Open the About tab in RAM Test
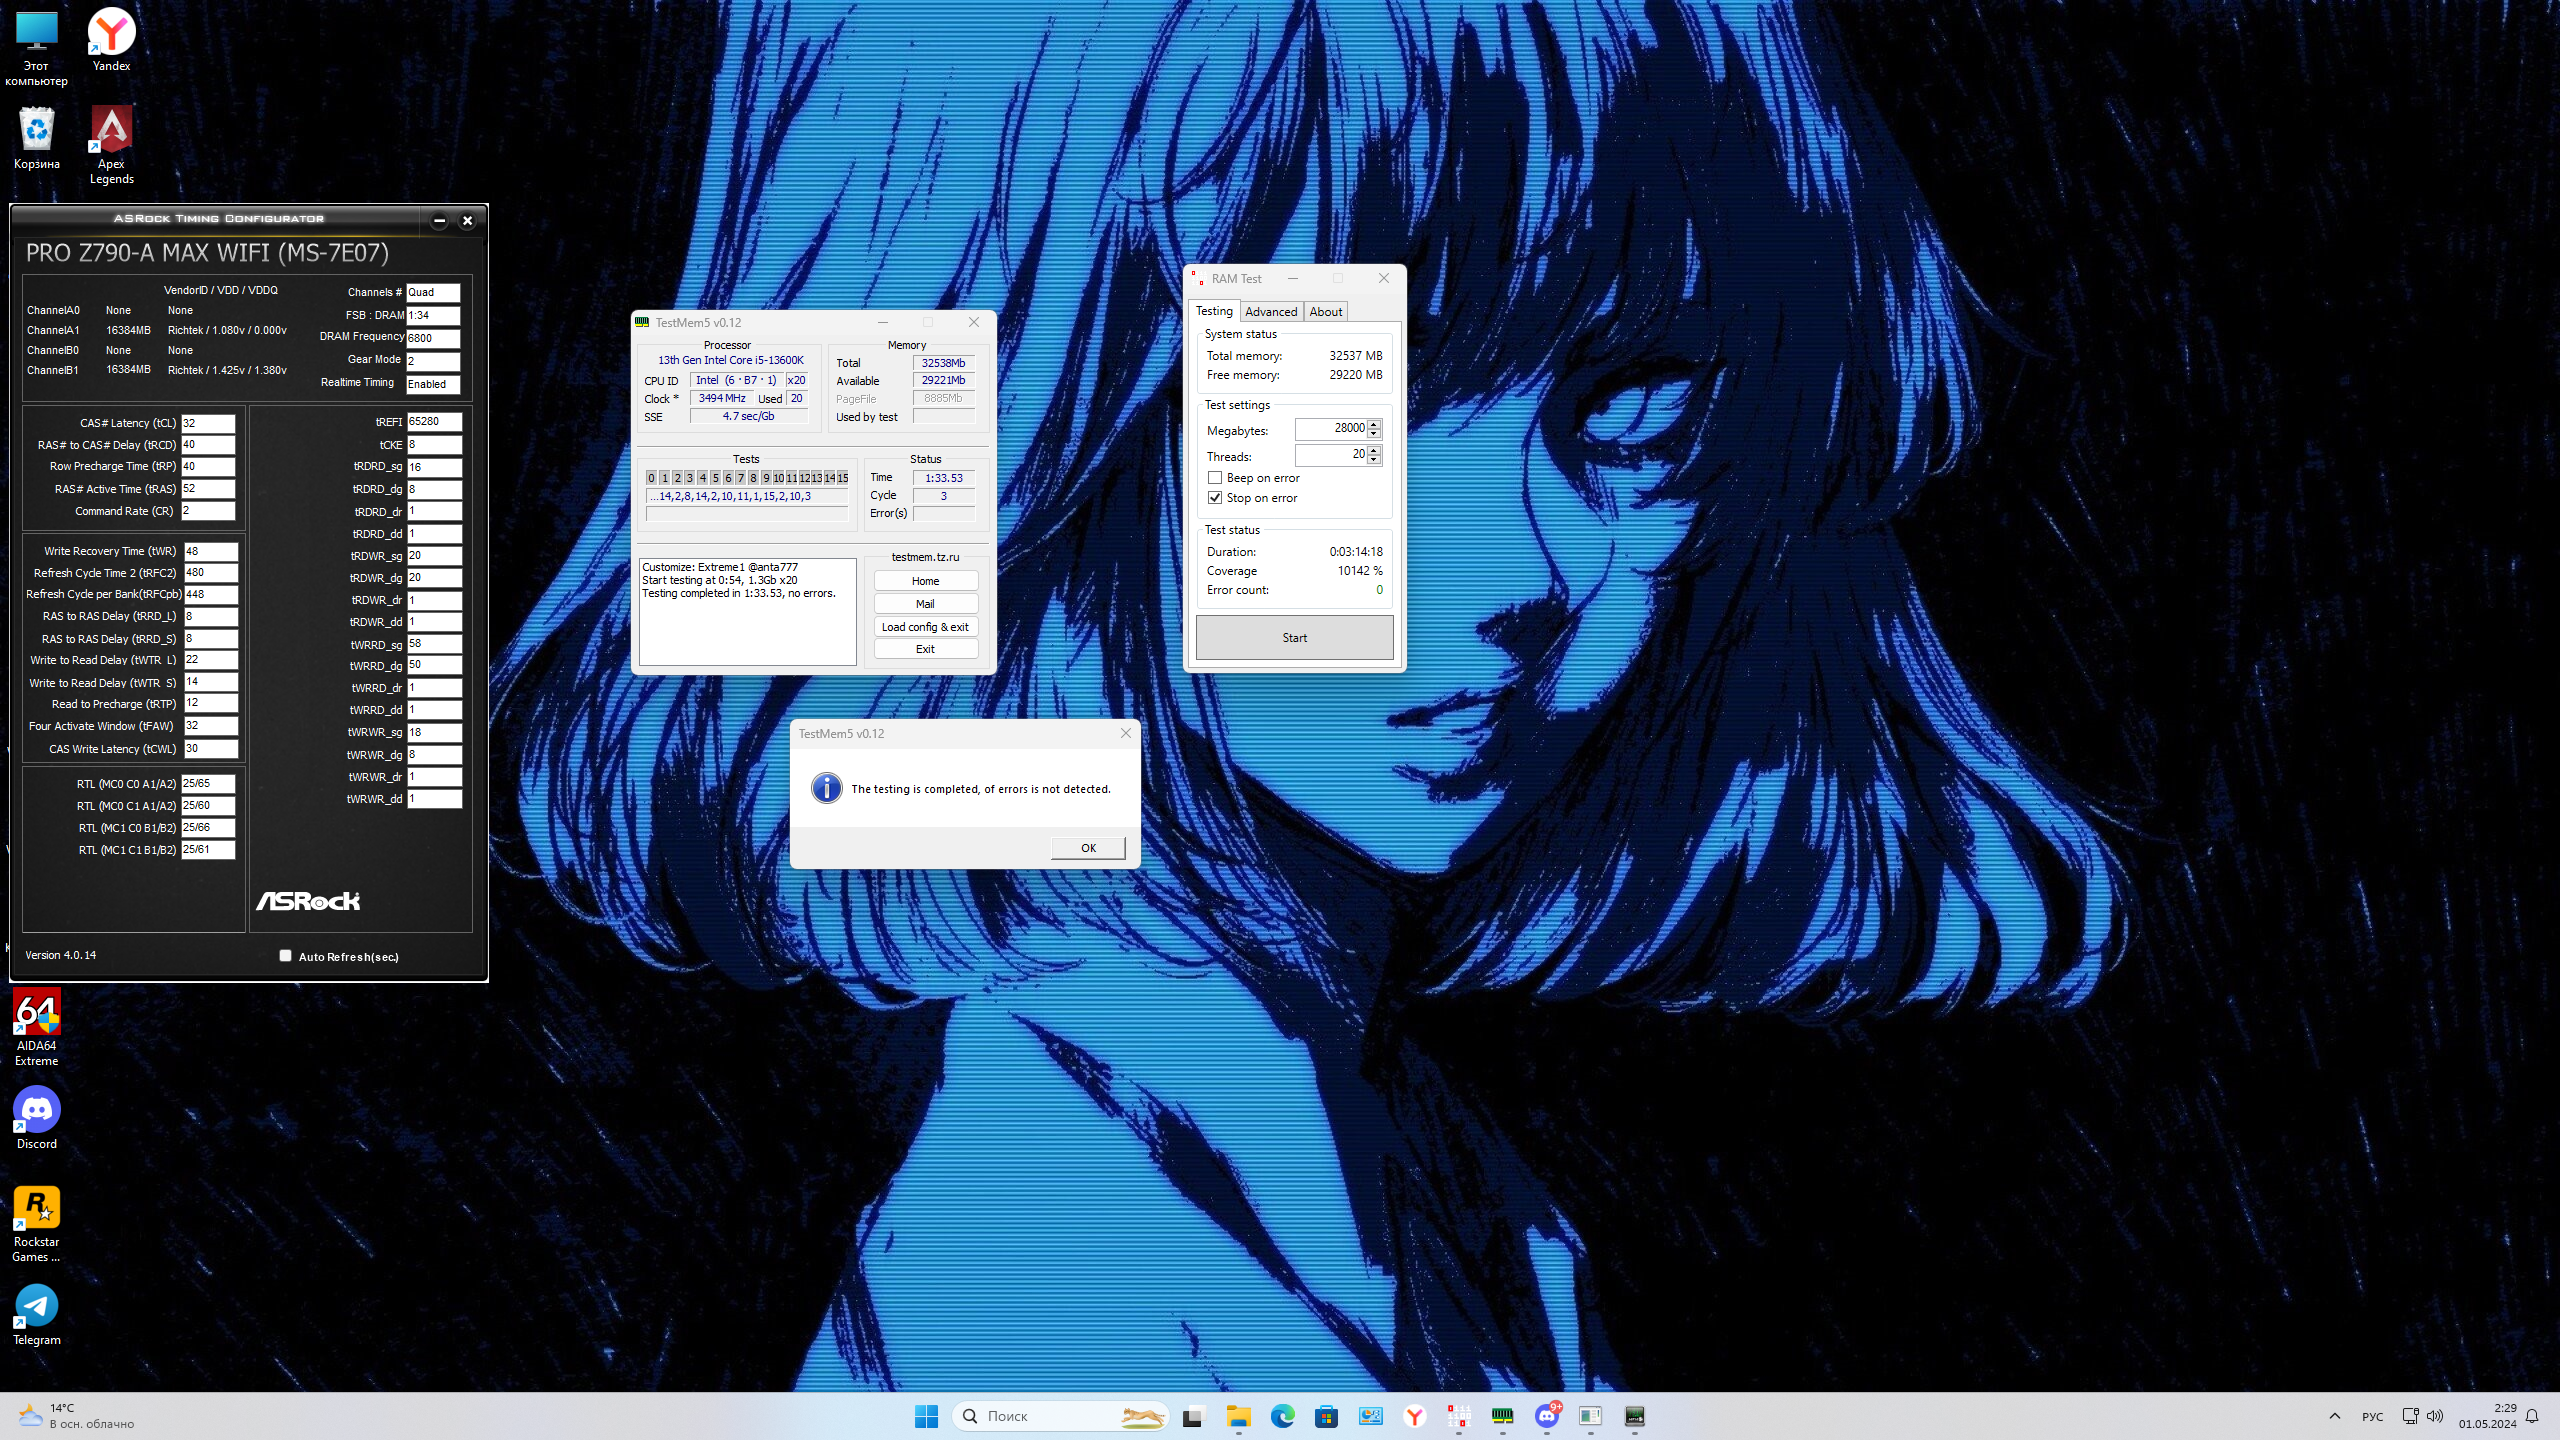The height and width of the screenshot is (1440, 2560). [1325, 312]
